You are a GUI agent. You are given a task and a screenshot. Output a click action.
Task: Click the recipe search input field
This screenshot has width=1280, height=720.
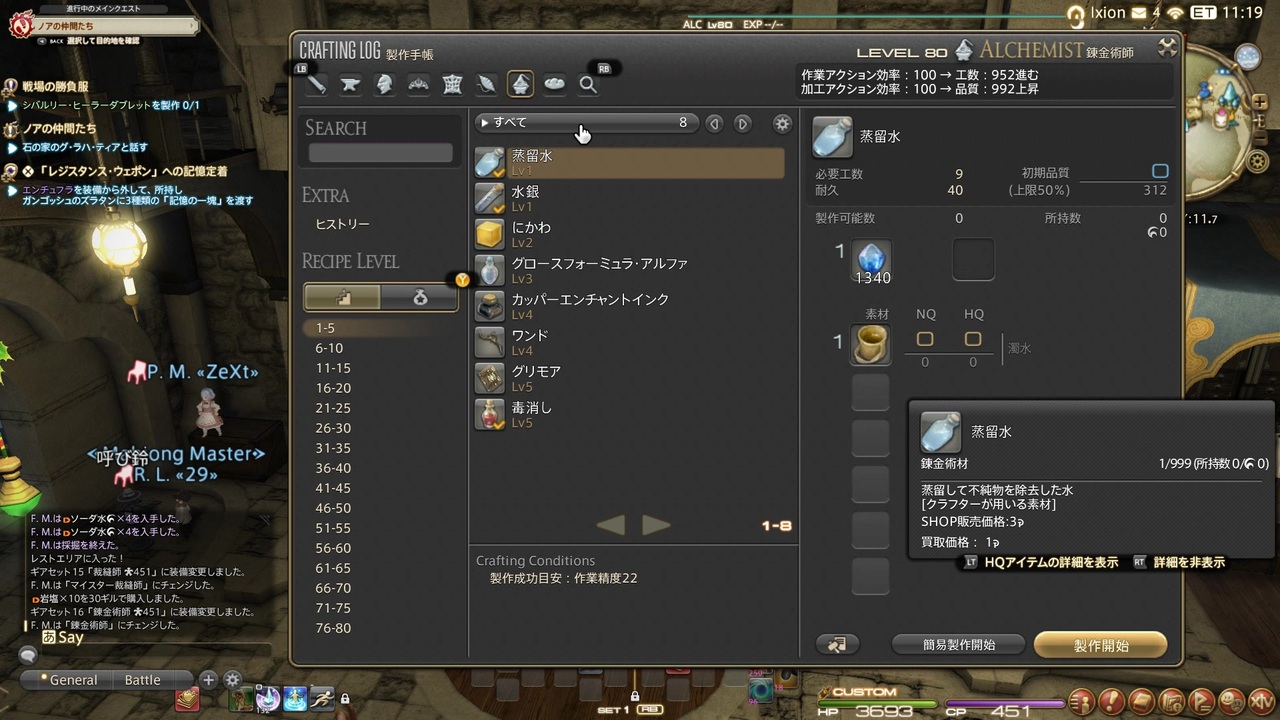[380, 154]
